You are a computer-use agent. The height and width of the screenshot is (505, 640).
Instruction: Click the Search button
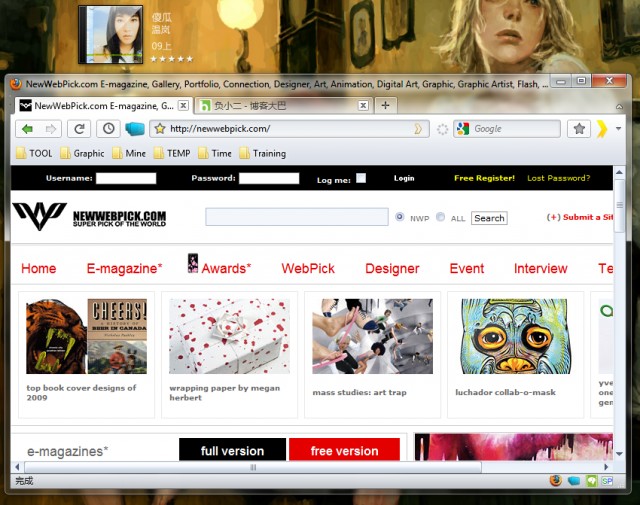pos(489,218)
